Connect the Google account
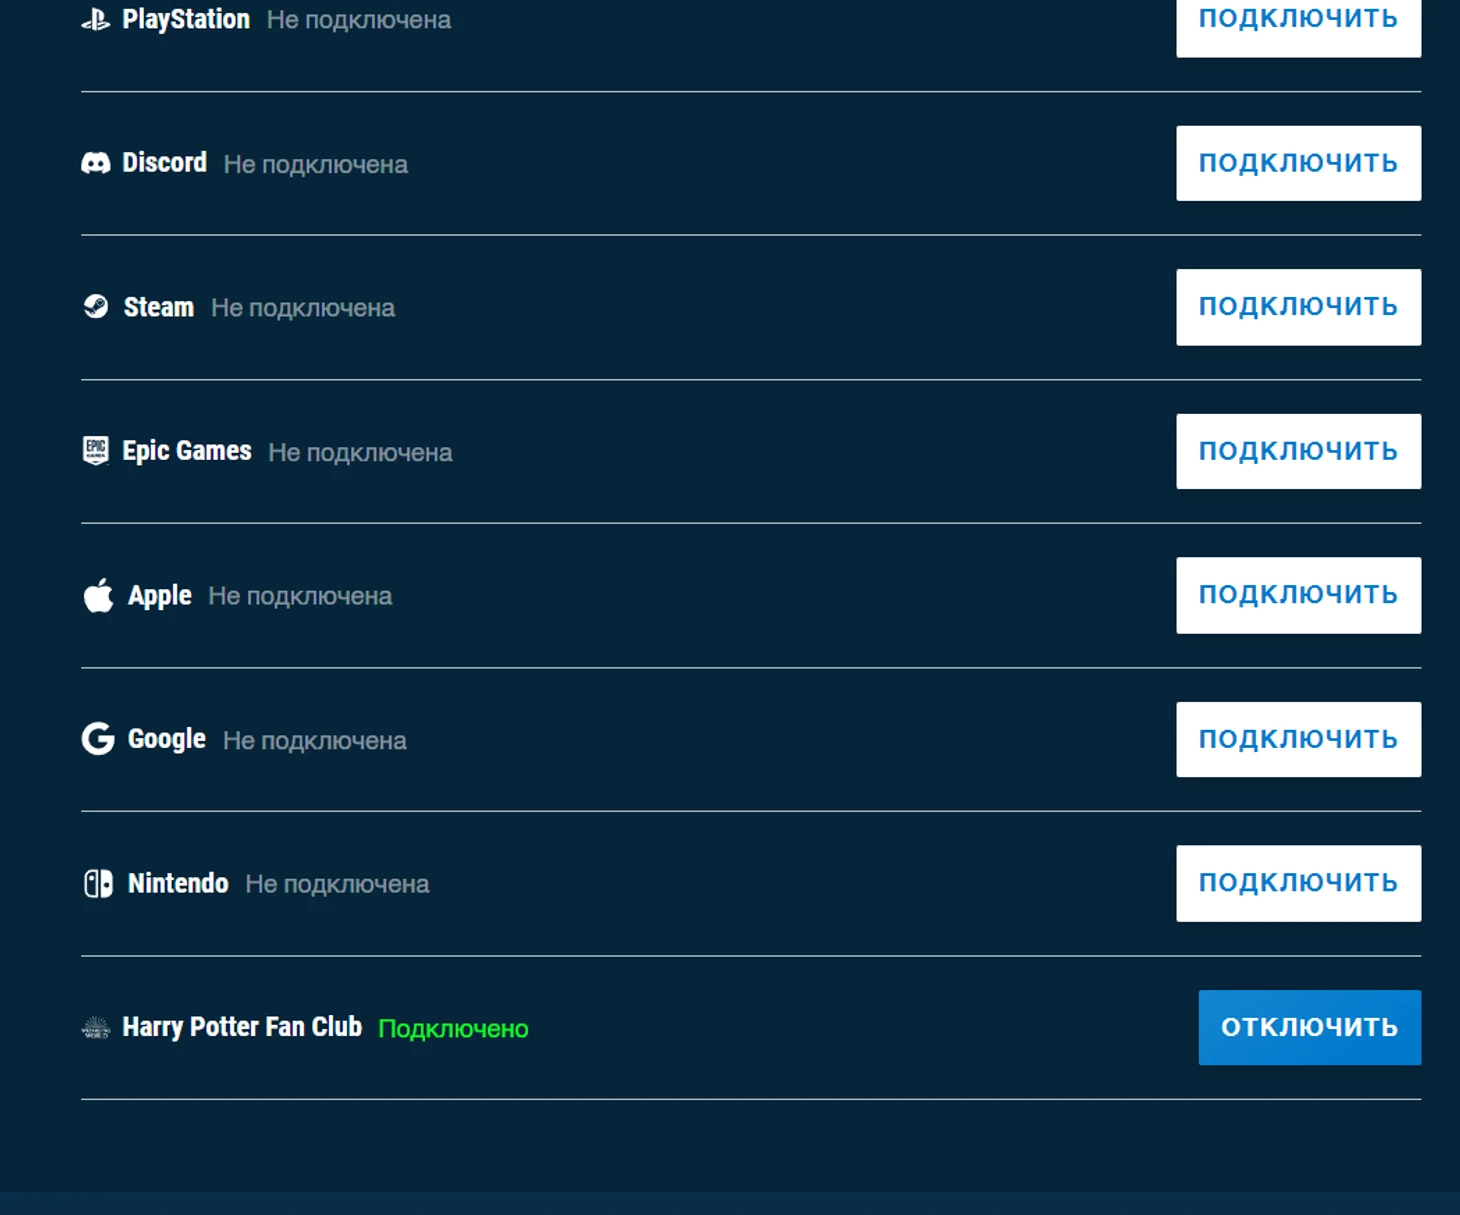 (1298, 739)
